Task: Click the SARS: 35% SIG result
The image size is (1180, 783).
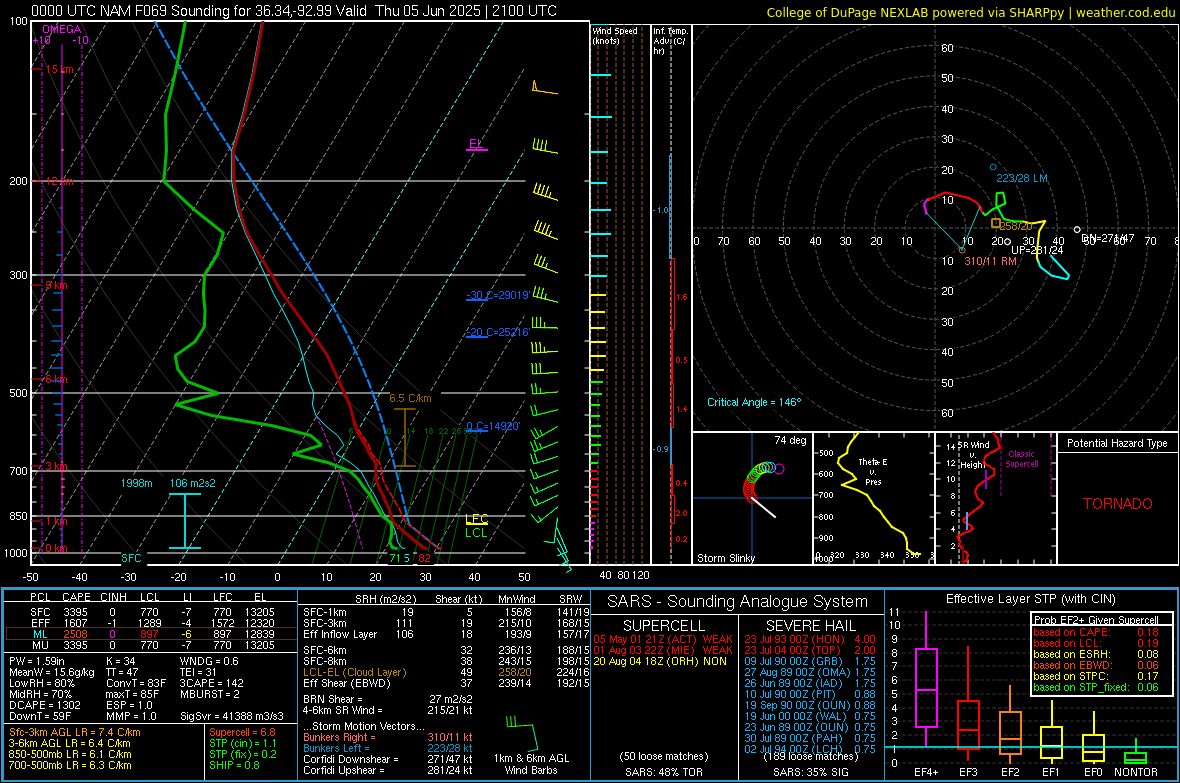Action: [810, 772]
